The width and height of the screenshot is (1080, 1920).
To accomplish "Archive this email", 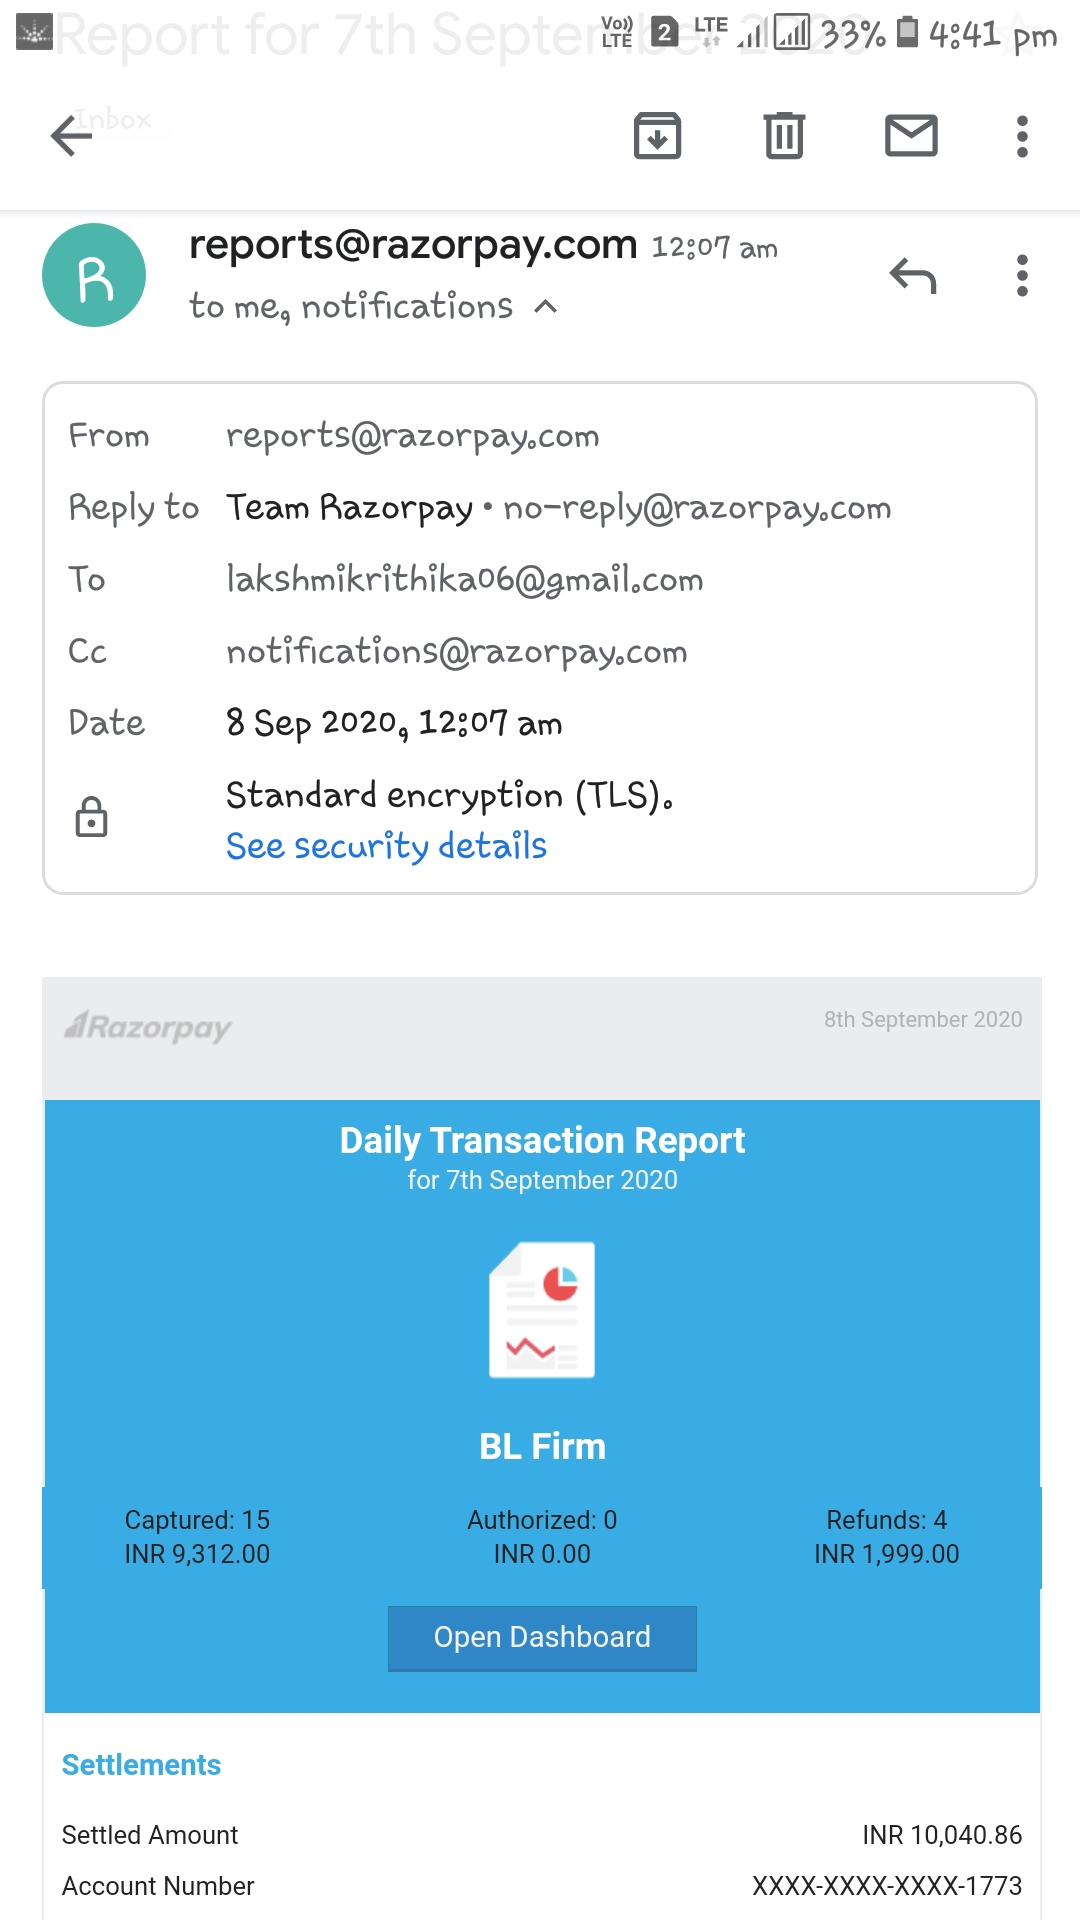I will coord(657,136).
